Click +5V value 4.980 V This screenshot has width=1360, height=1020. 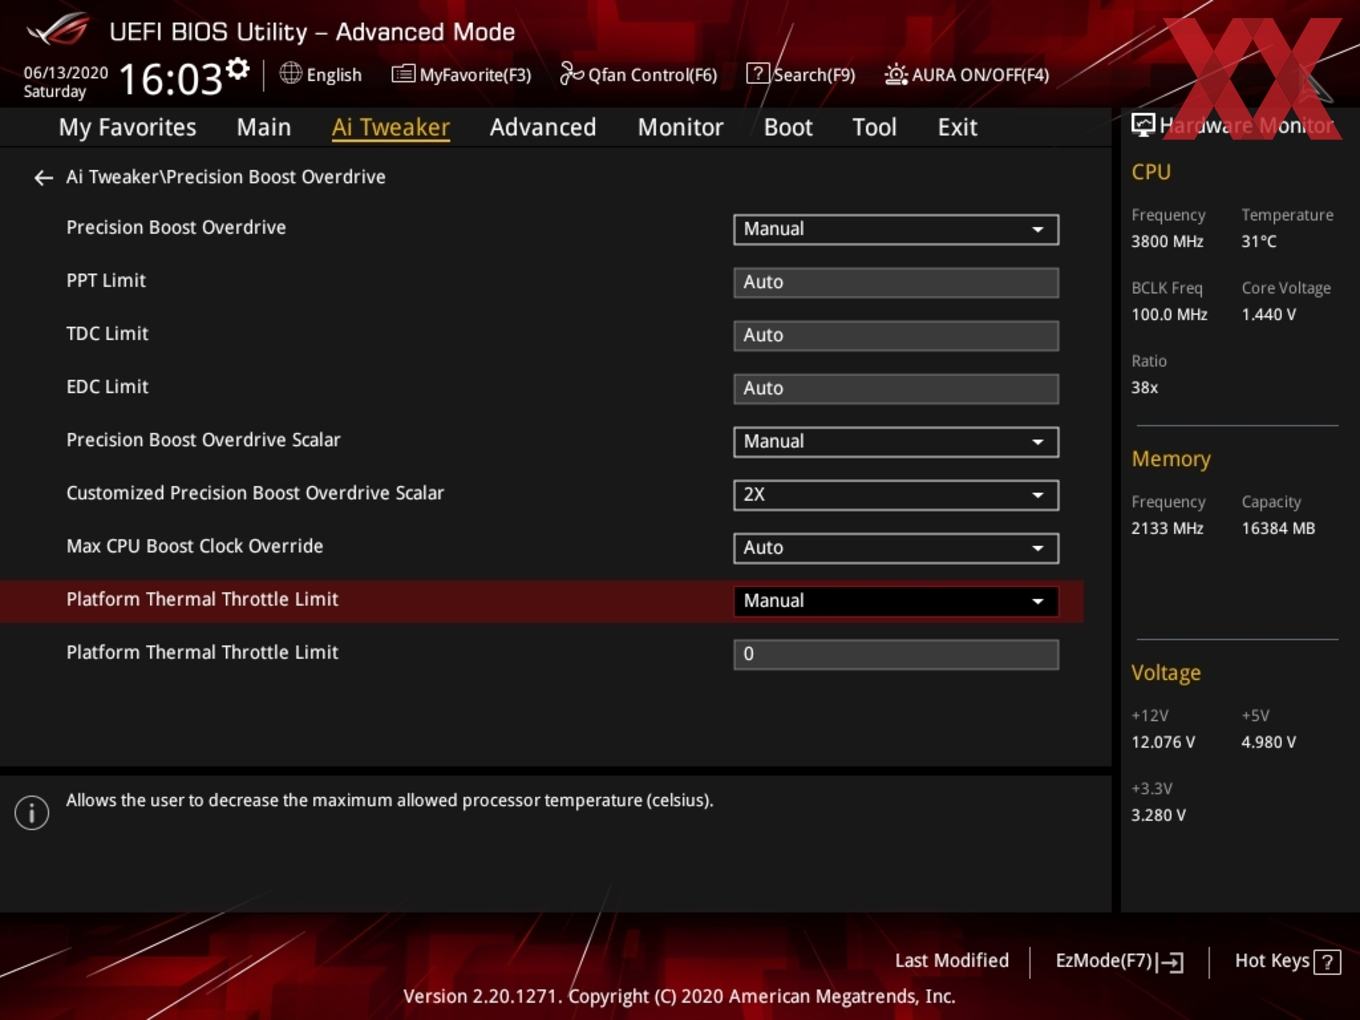pos(1269,743)
